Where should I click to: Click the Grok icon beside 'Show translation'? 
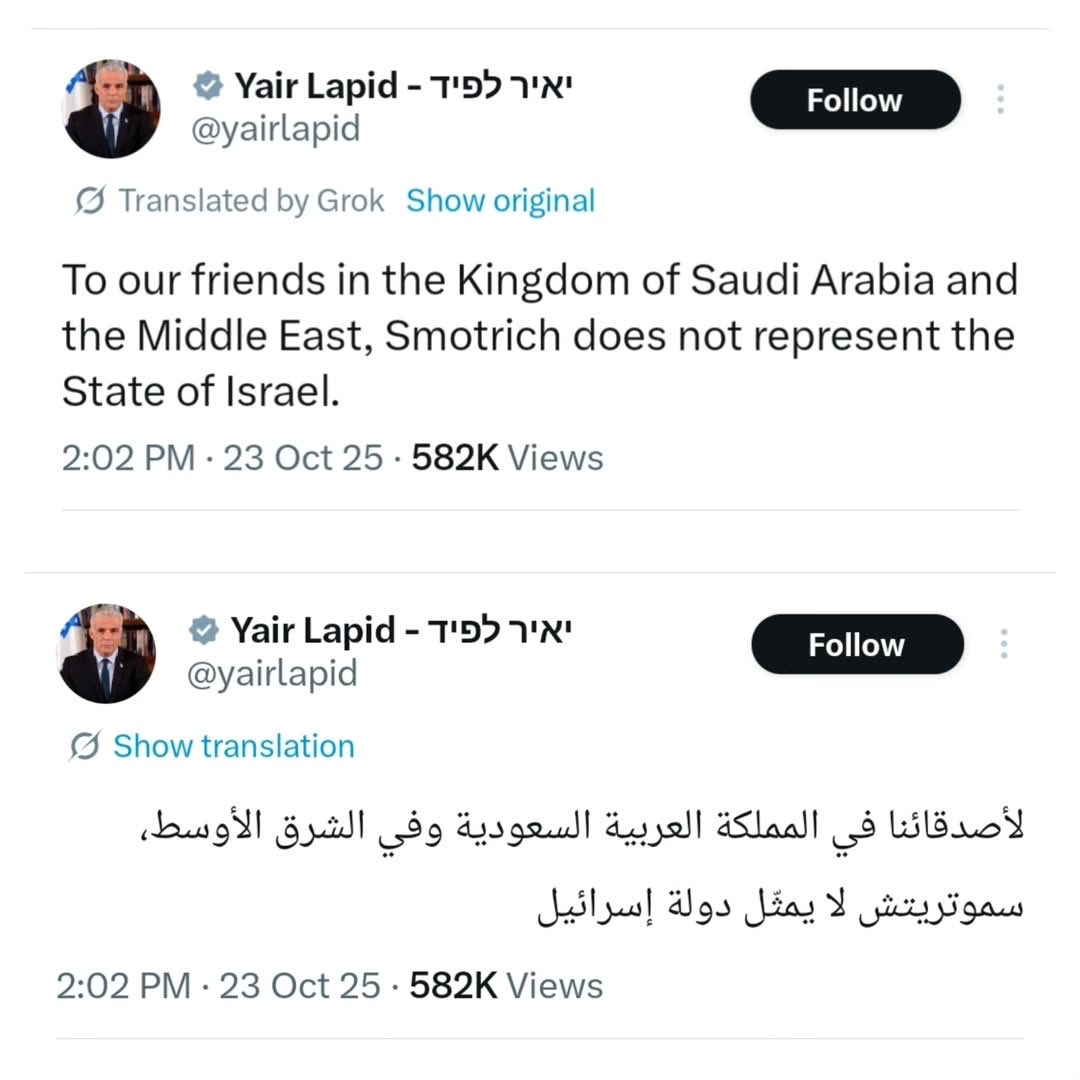(85, 746)
